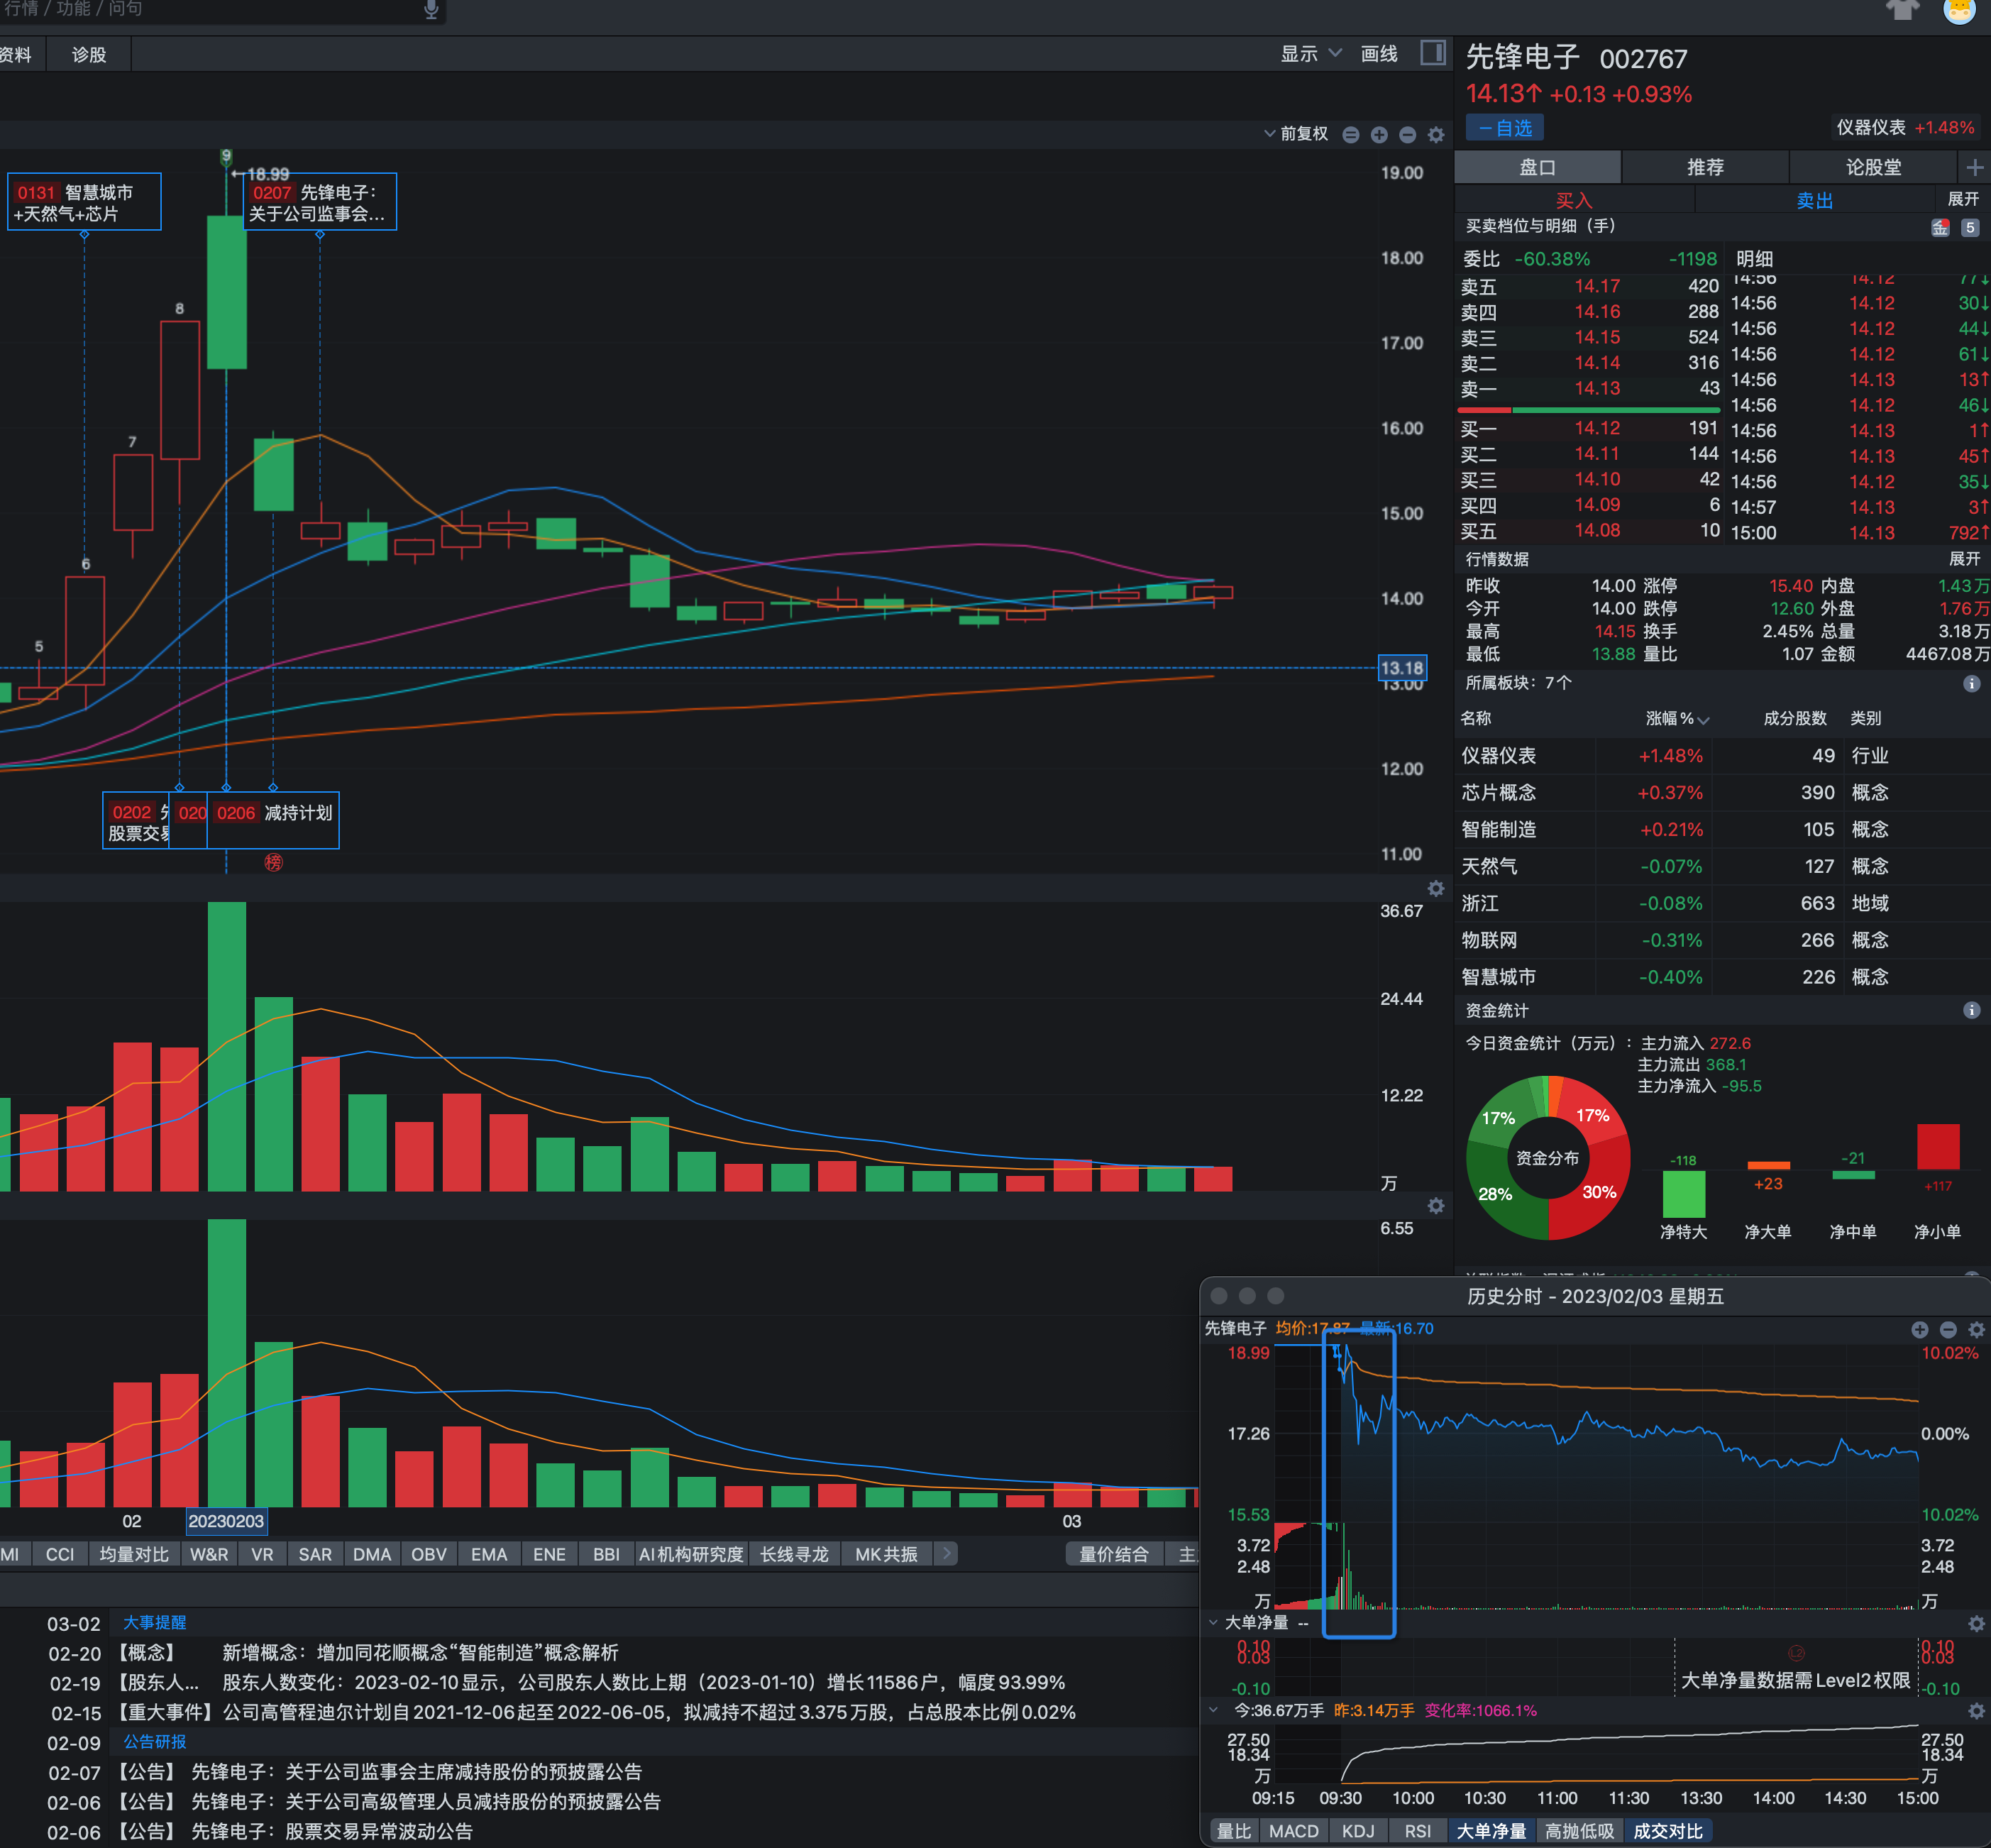Add new panel tab with plus icon
The height and width of the screenshot is (1848, 1991).
coord(1974,167)
